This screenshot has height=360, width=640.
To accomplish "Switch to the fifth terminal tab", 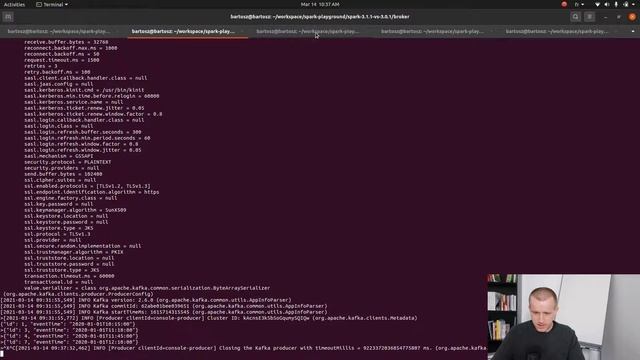I will pos(561,31).
